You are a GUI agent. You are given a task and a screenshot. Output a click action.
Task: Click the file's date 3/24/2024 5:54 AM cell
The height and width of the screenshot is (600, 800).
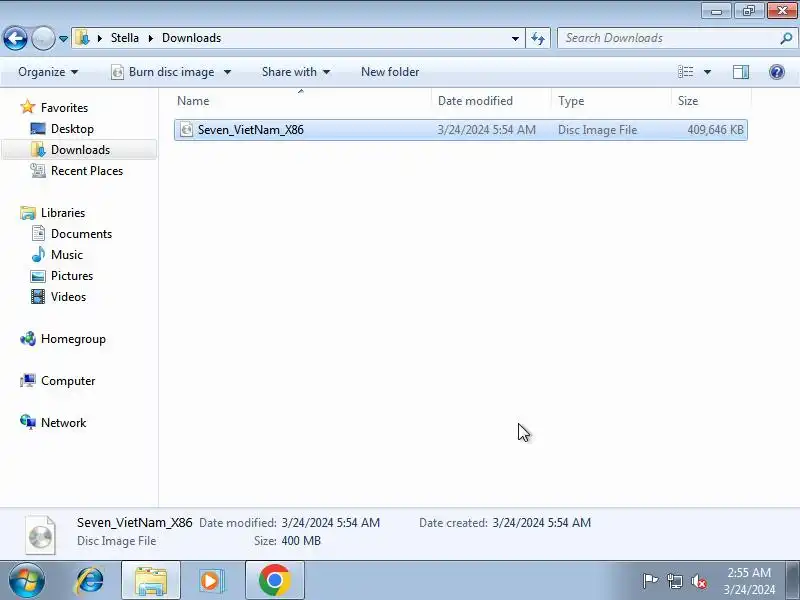click(486, 130)
